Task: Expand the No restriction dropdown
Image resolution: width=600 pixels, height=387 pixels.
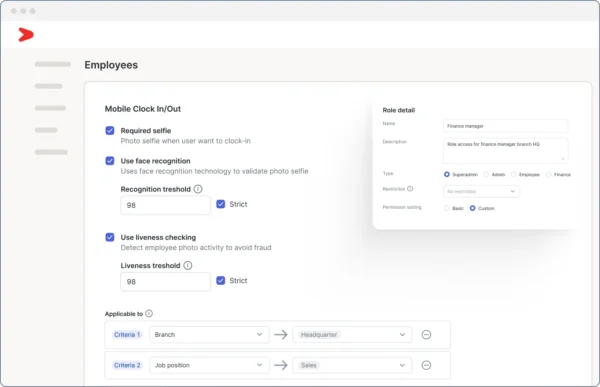Action: point(481,191)
